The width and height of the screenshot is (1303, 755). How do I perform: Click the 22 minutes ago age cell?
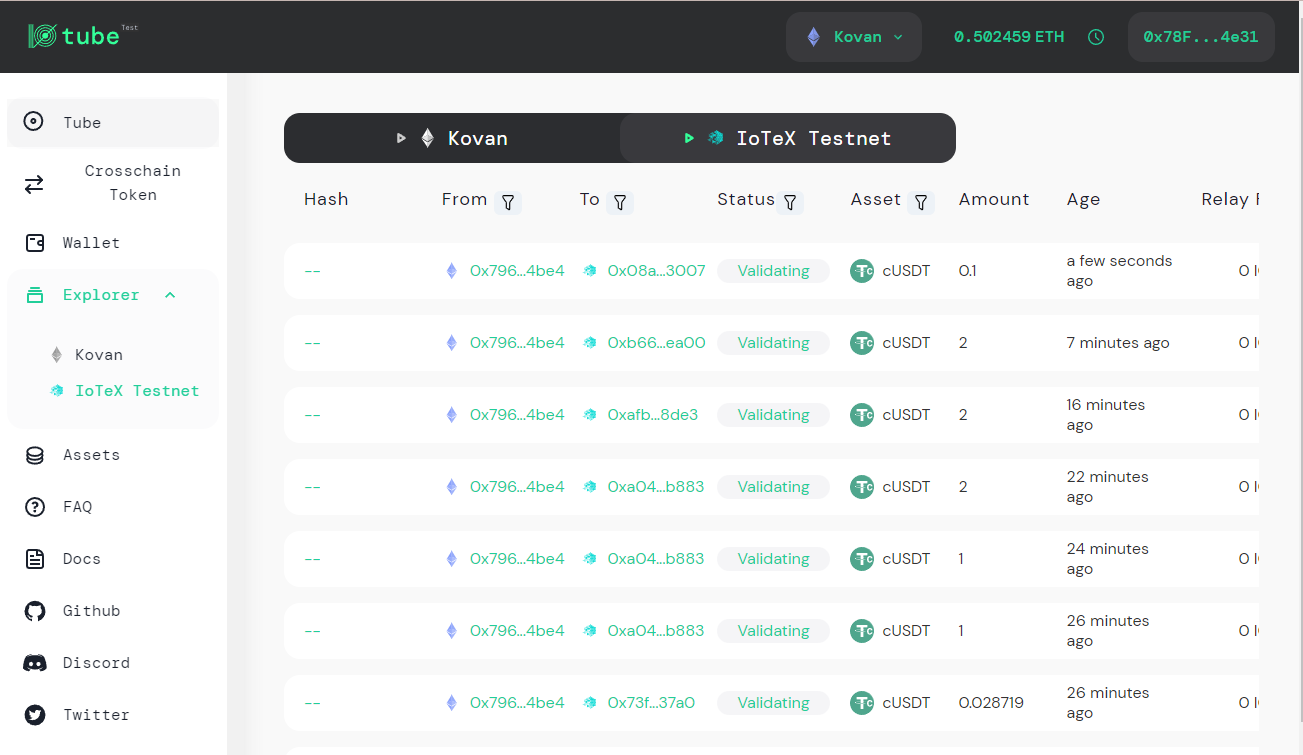[1108, 487]
